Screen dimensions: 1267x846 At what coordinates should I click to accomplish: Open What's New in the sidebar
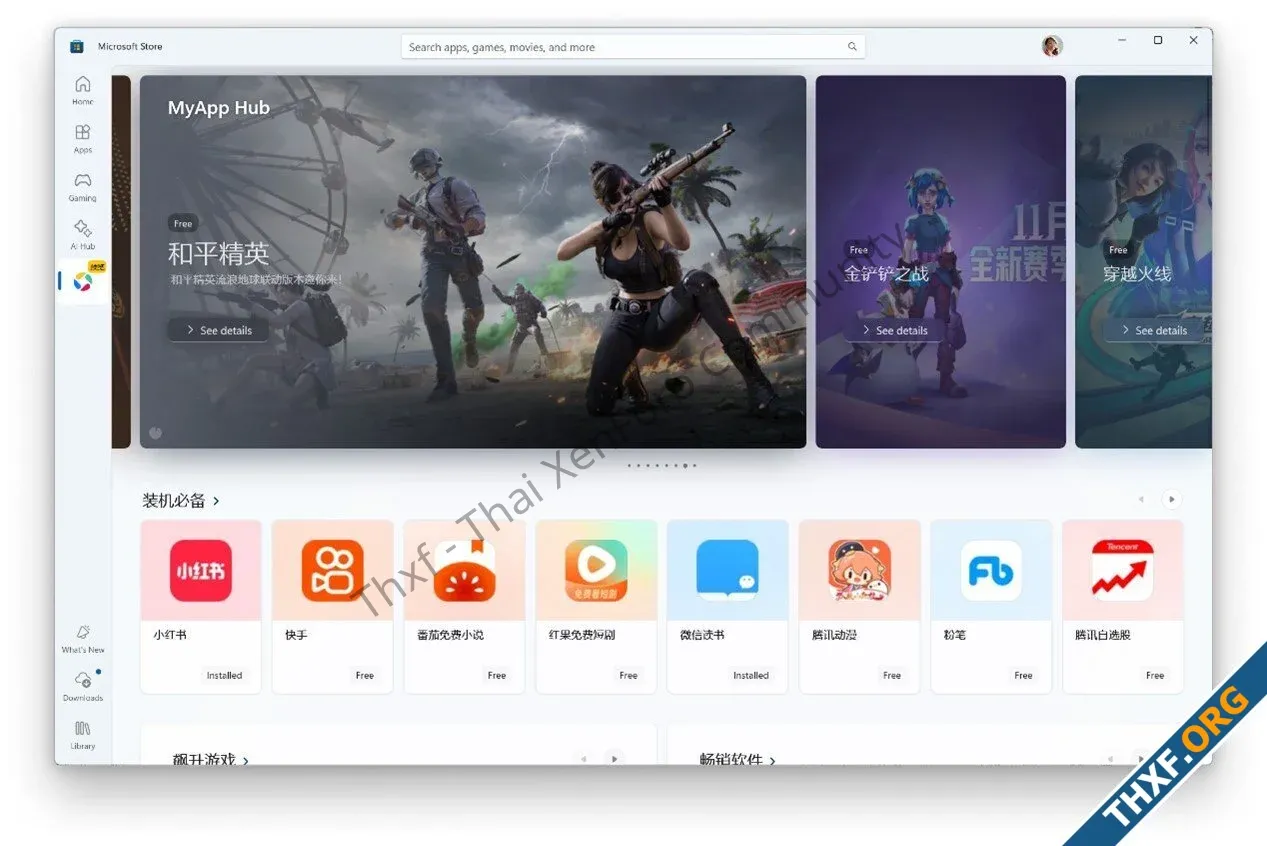[83, 638]
